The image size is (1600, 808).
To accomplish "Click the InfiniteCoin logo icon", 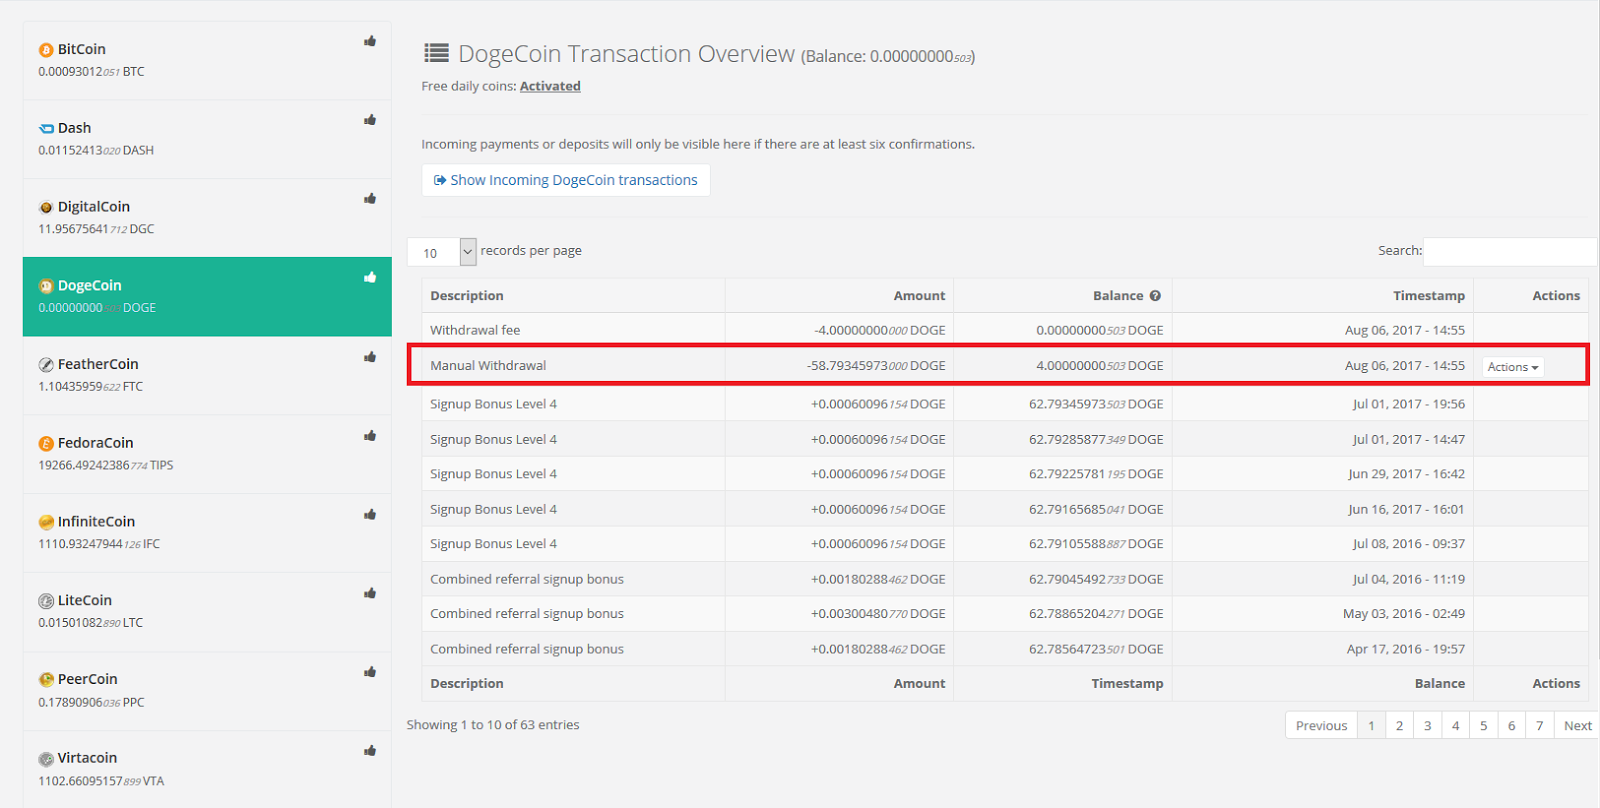I will [46, 522].
